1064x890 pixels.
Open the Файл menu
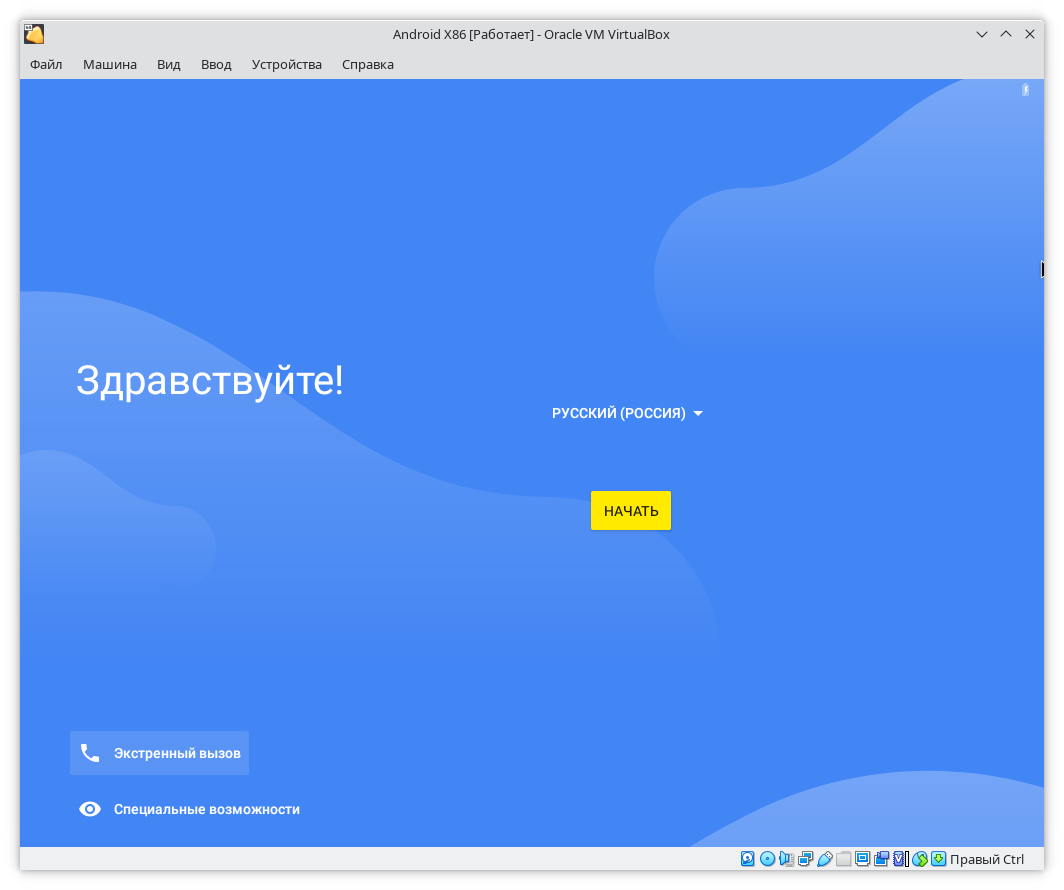pos(46,64)
